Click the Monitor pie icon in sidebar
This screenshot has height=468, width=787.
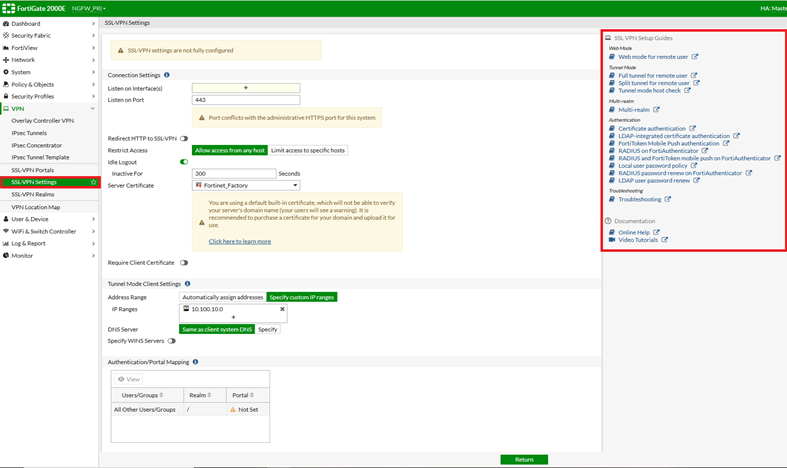pyautogui.click(x=6, y=256)
